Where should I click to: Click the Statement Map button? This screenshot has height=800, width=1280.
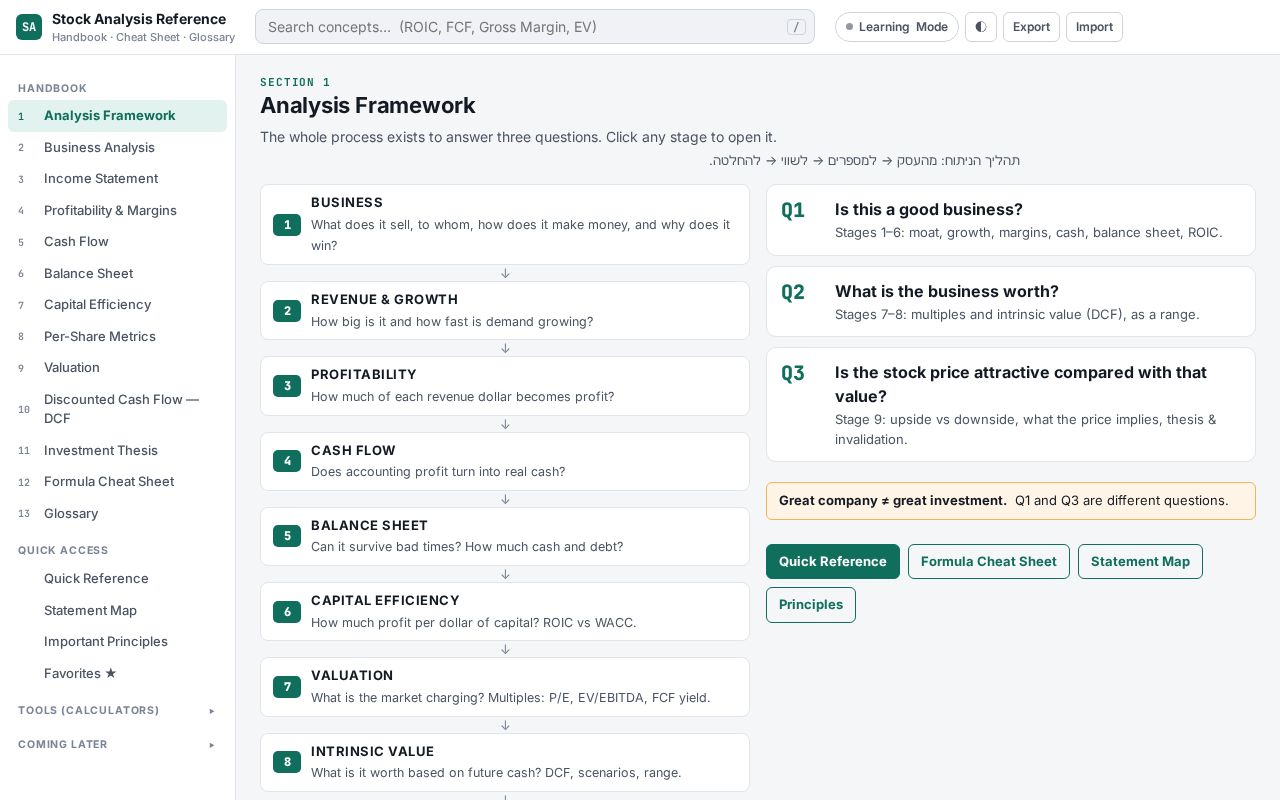click(1140, 561)
